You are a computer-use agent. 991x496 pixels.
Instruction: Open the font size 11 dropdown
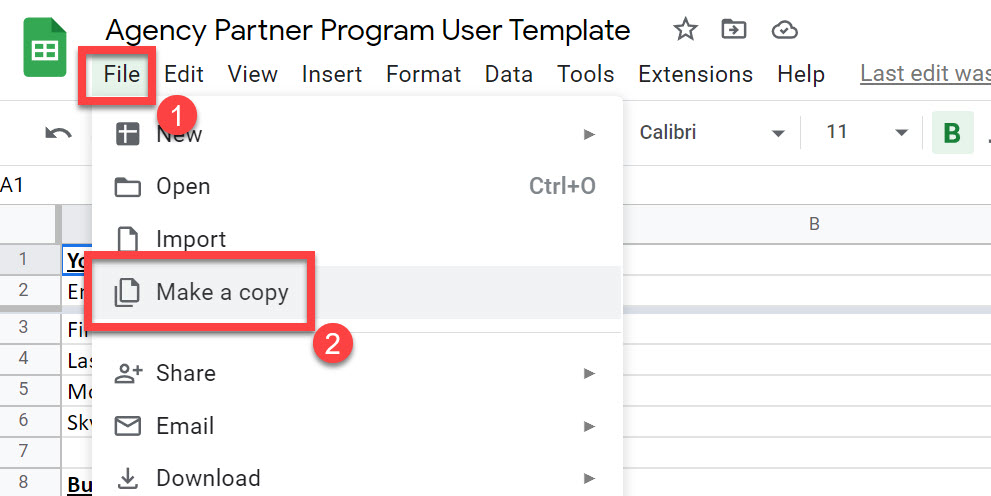(866, 133)
